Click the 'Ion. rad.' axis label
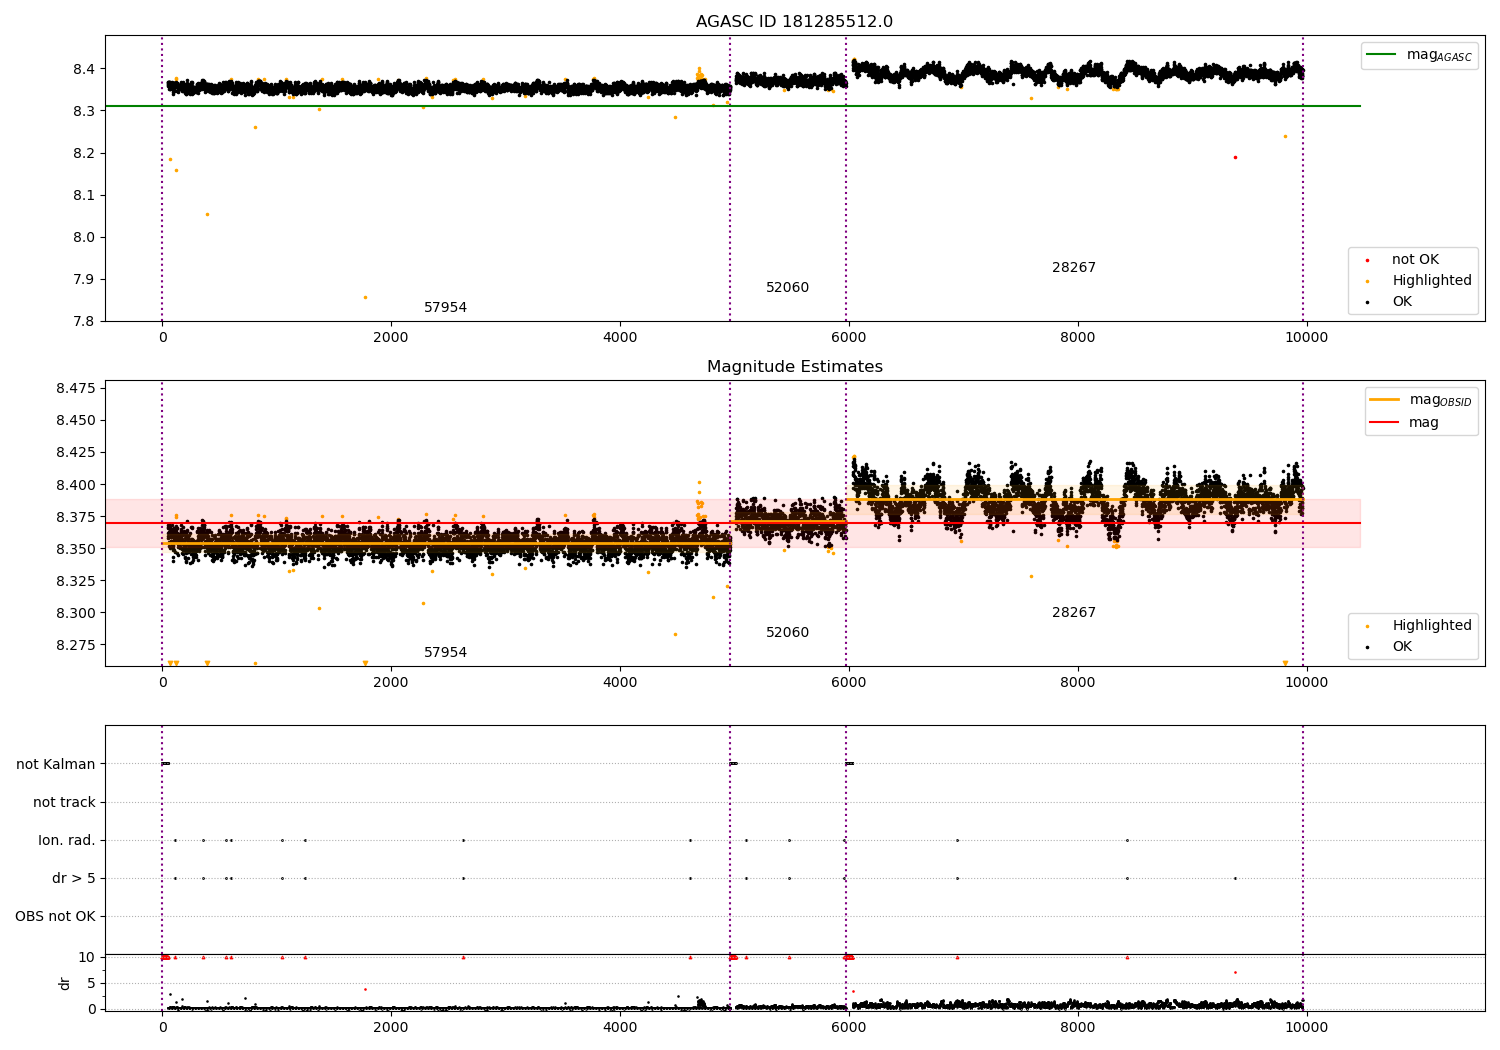Viewport: 1500px width, 1050px height. click(67, 841)
